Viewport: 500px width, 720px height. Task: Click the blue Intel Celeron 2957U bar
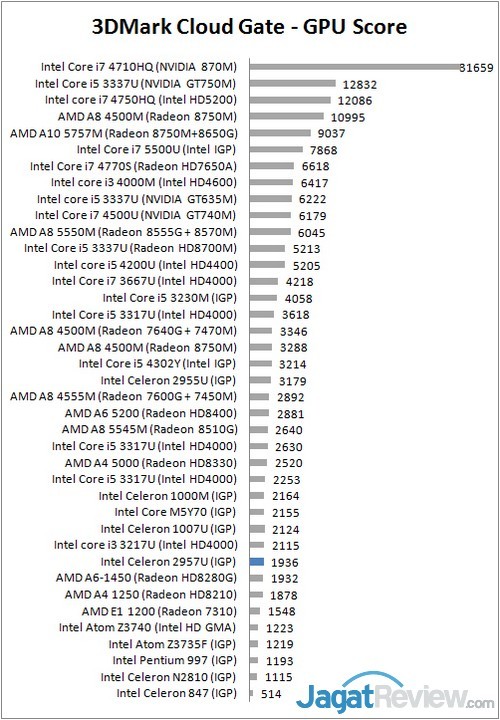click(x=257, y=562)
